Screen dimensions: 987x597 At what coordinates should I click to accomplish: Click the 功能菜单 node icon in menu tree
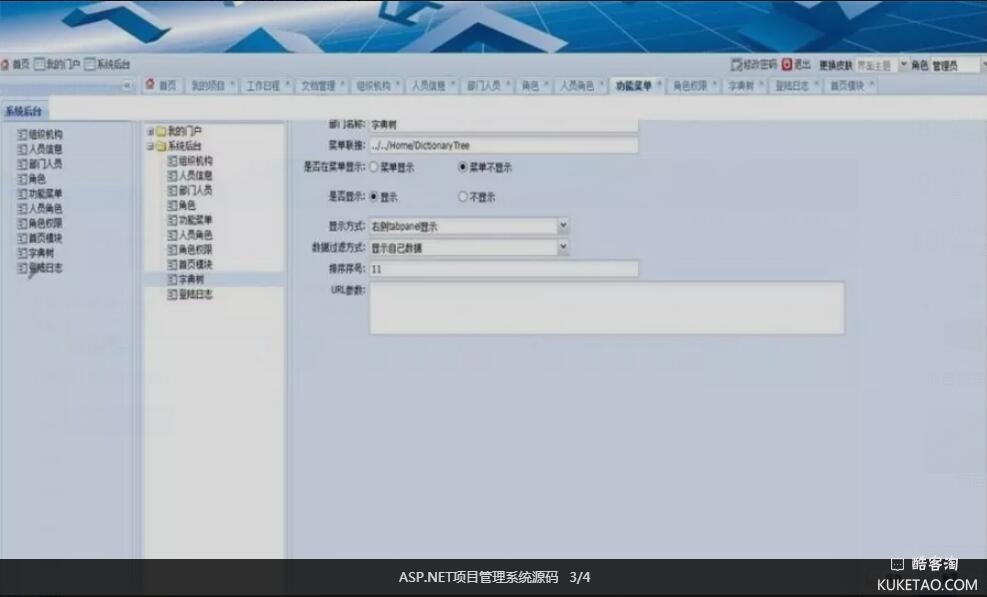coord(172,220)
